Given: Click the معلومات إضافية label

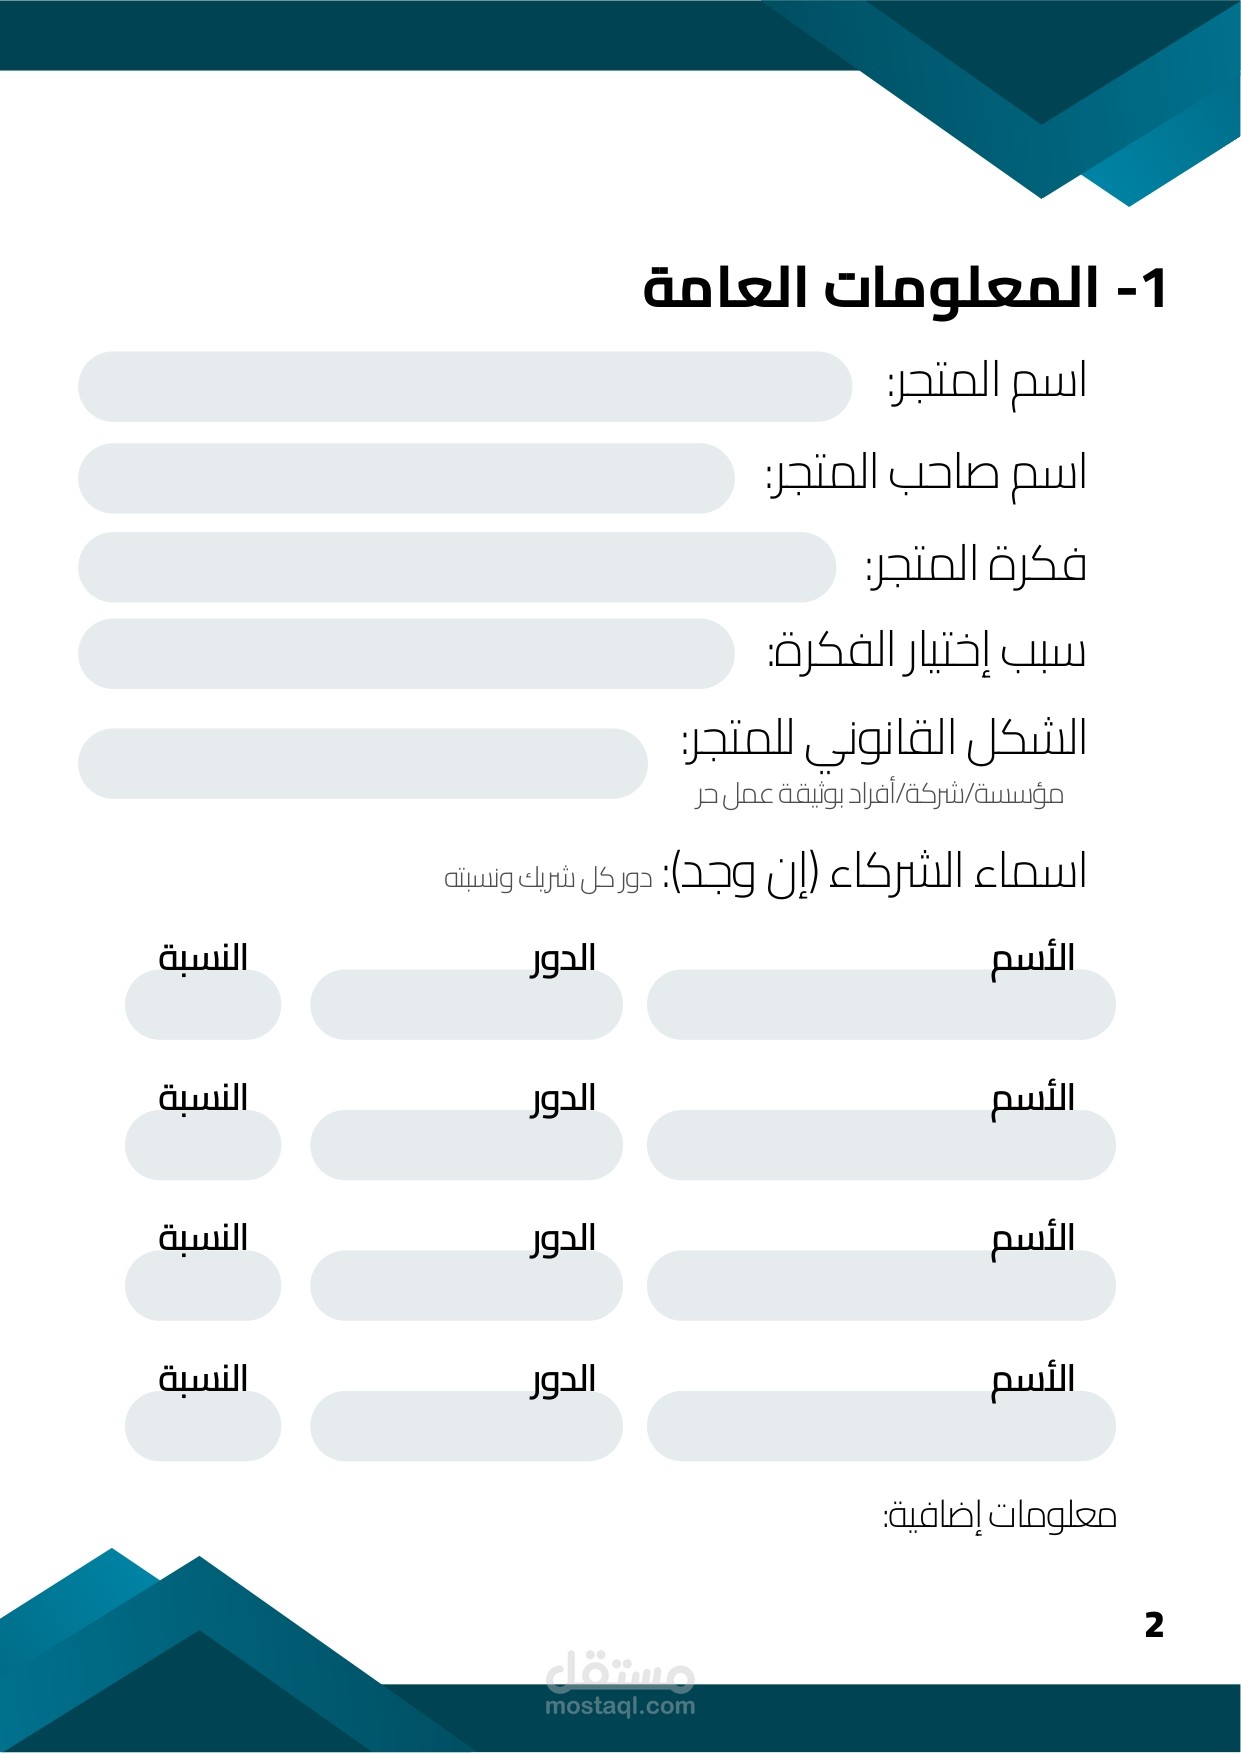Looking at the screenshot, I should (999, 1516).
